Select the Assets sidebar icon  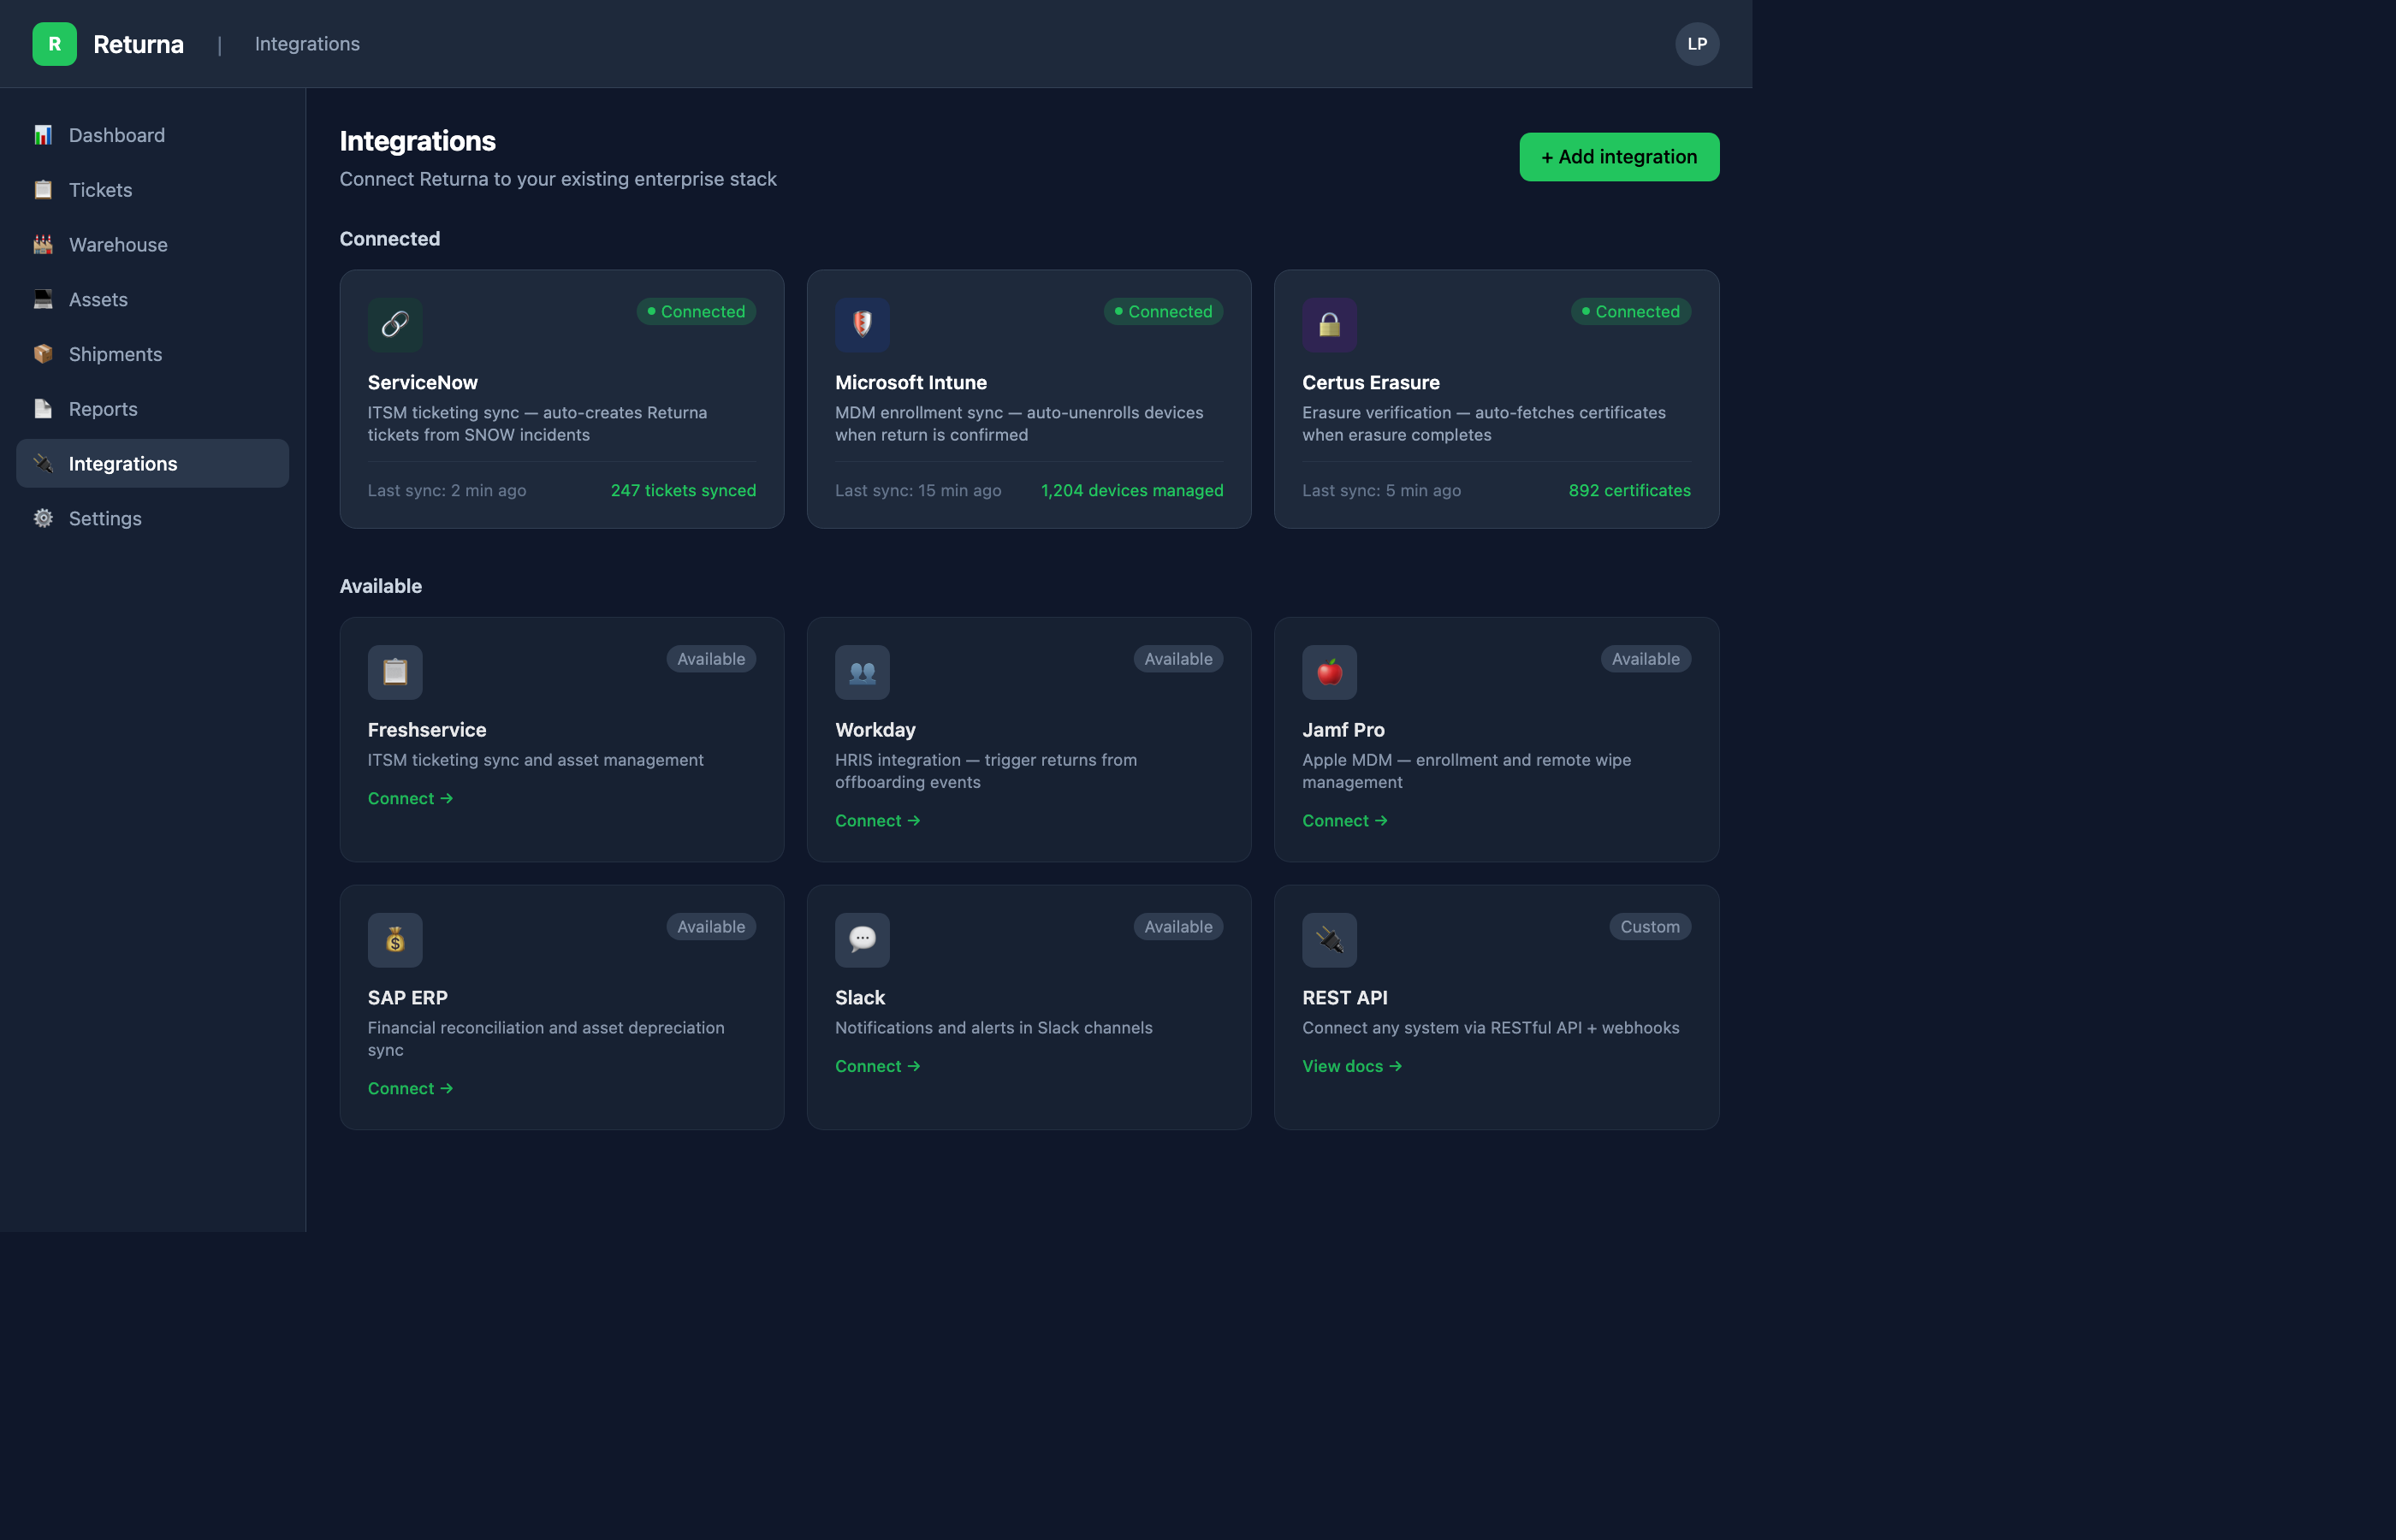click(43, 299)
